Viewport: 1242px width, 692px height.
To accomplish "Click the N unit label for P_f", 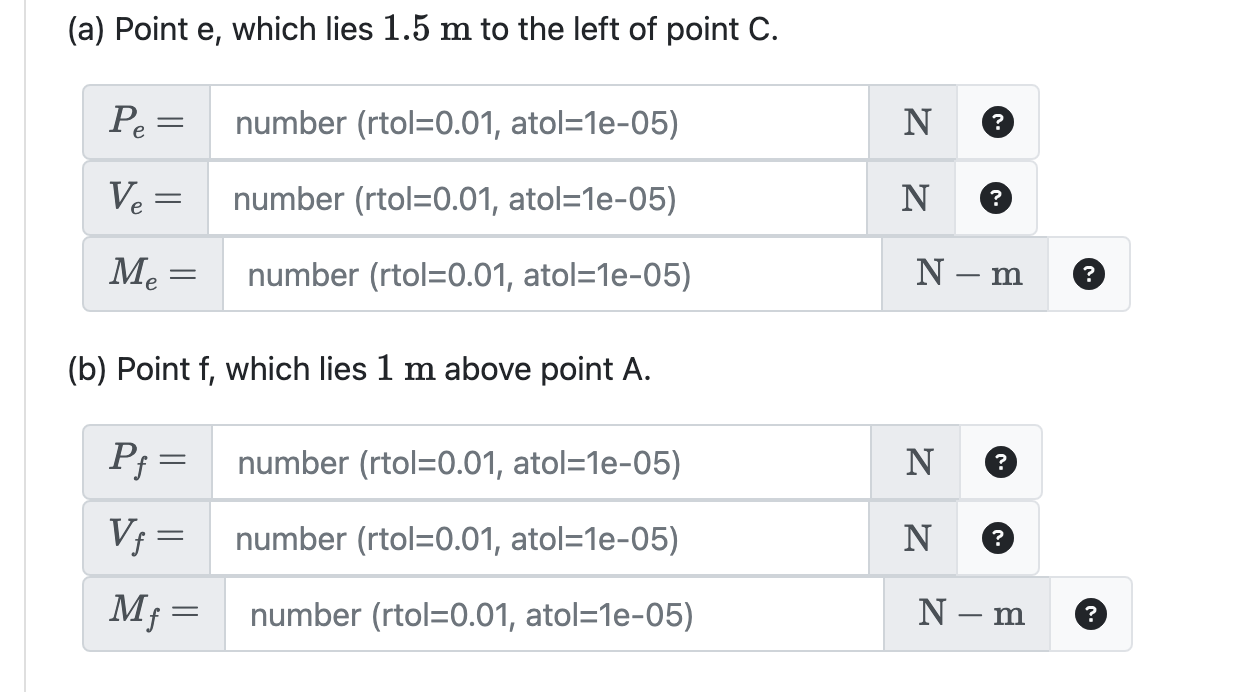I will 916,463.
